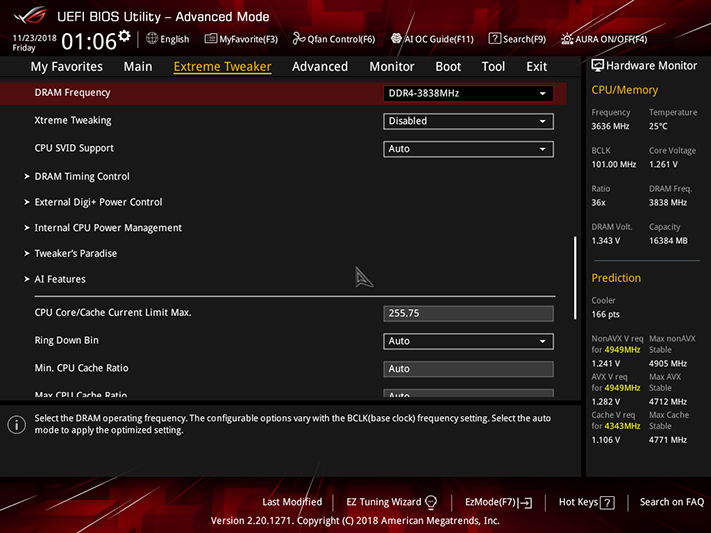Viewport: 711px width, 533px height.
Task: Click the Search(F9) question icon
Action: pos(494,39)
